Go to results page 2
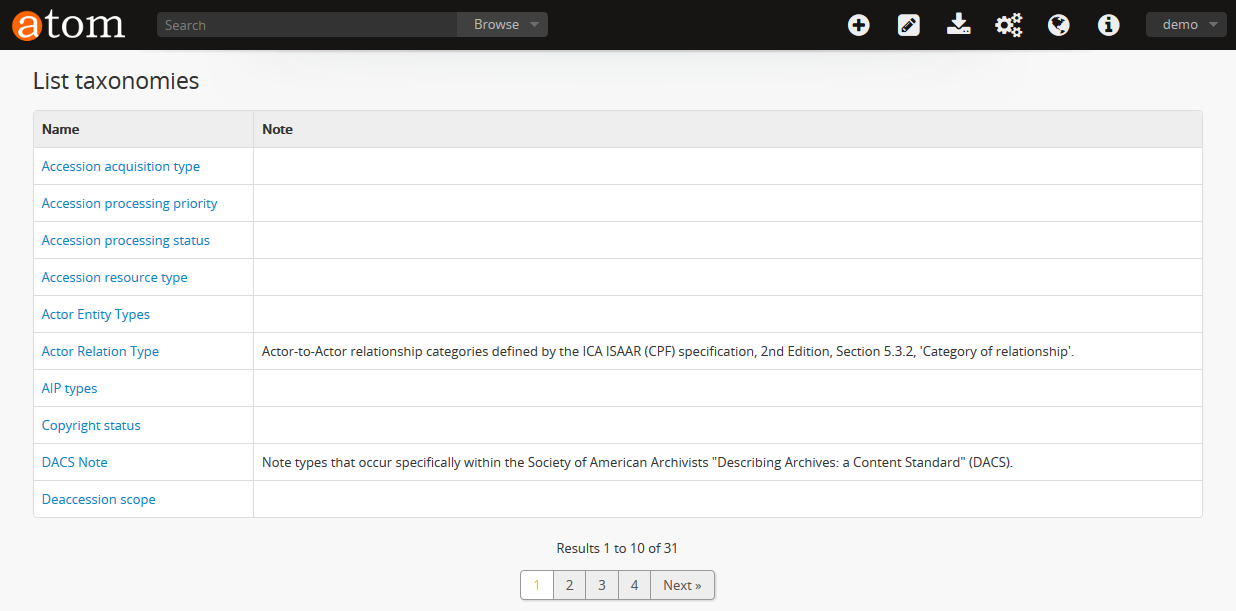Screen dimensions: 1236x611 tap(569, 586)
